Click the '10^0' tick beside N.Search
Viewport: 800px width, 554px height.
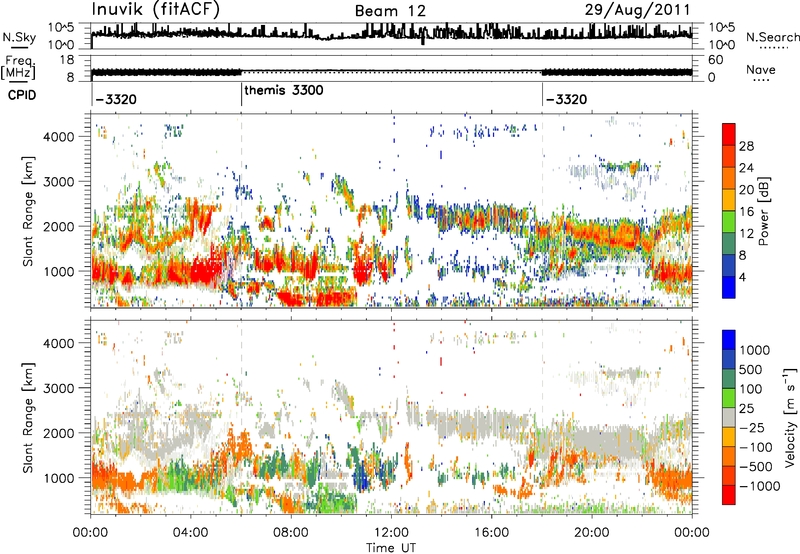[x=721, y=45]
